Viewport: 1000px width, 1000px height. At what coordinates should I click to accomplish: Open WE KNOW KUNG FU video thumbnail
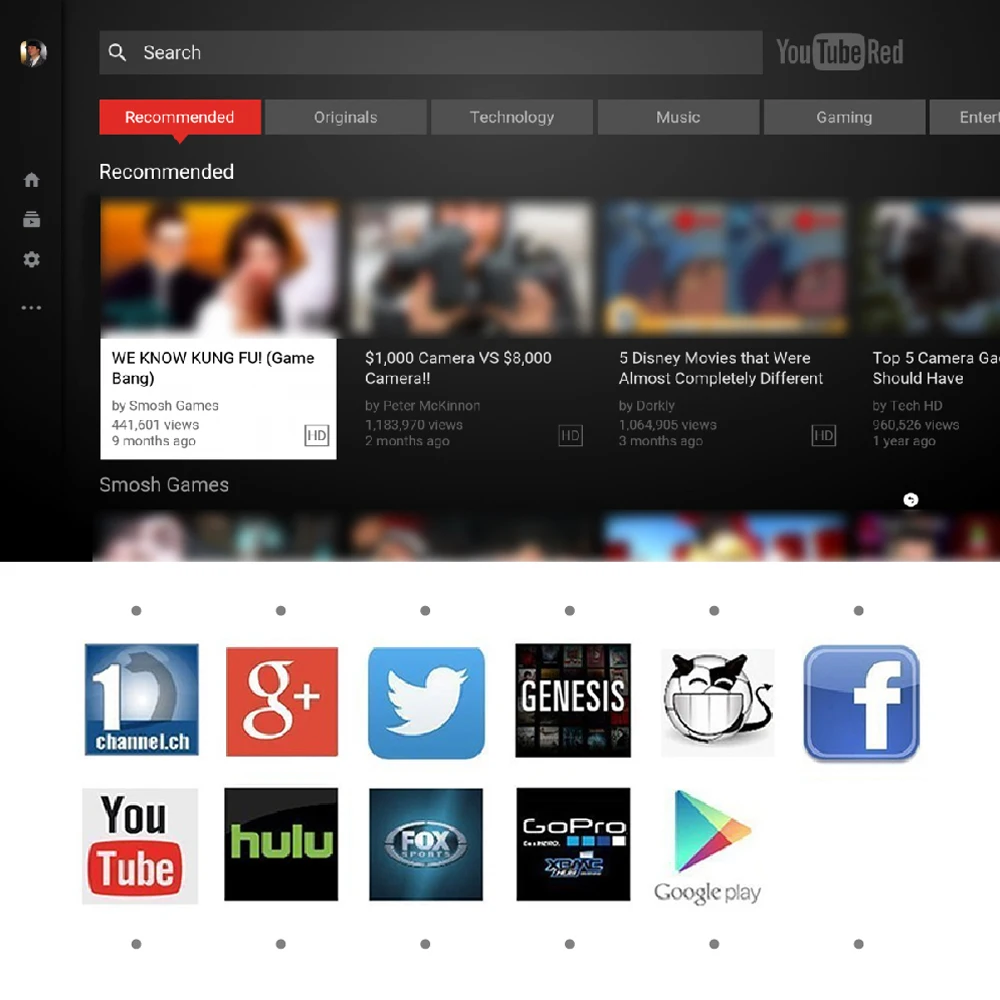pos(219,267)
